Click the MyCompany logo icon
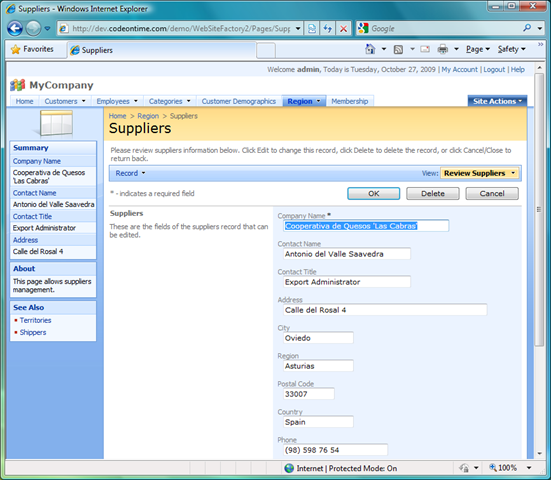 (x=18, y=85)
